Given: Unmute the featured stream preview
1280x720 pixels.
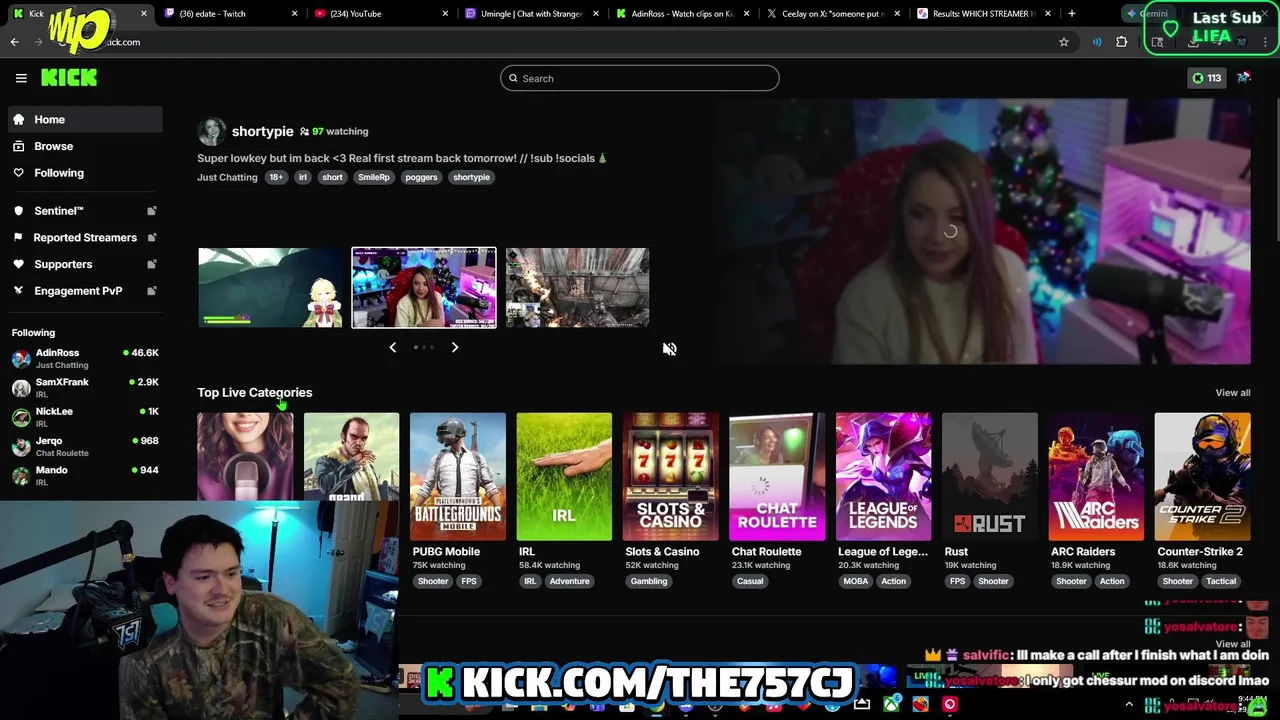Looking at the screenshot, I should click(x=670, y=349).
